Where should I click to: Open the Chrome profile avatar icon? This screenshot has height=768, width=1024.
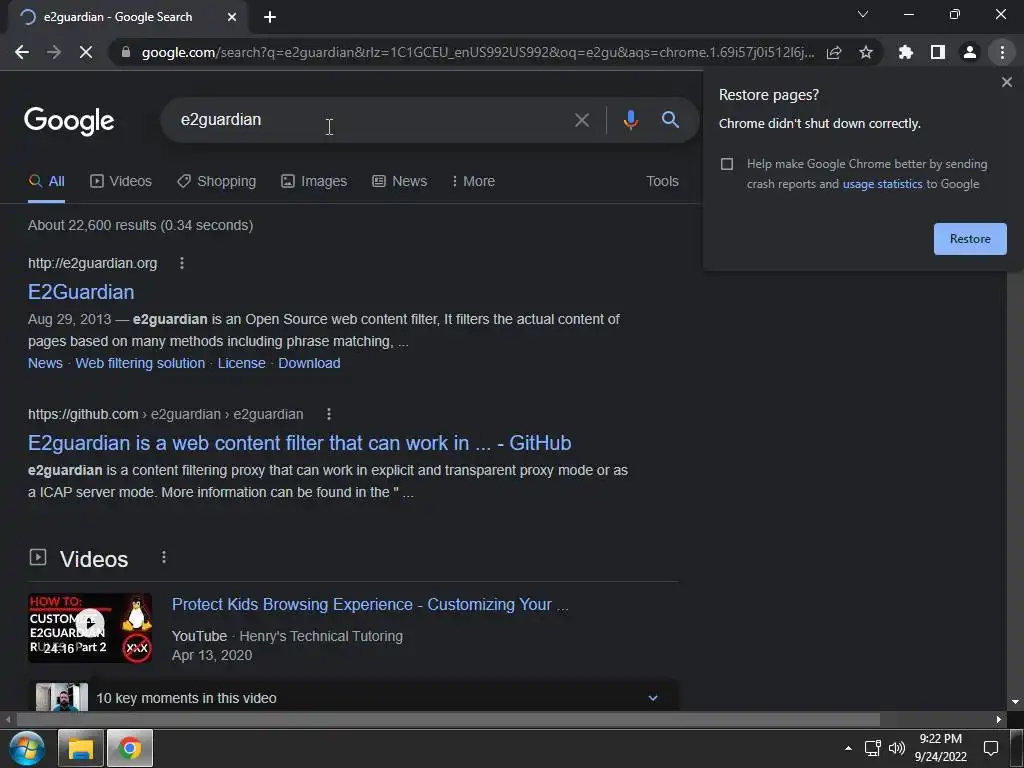pos(970,52)
